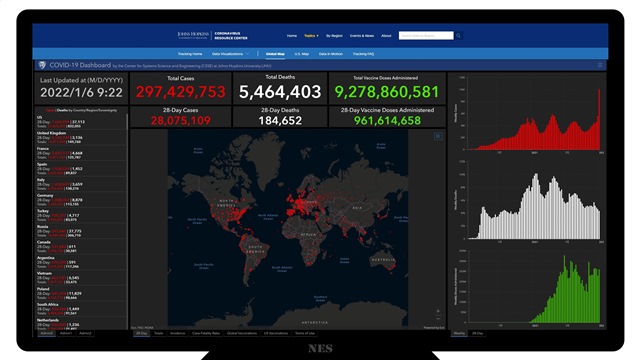640x360 pixels.
Task: Switch charts to 28-Day view
Action: tap(477, 333)
